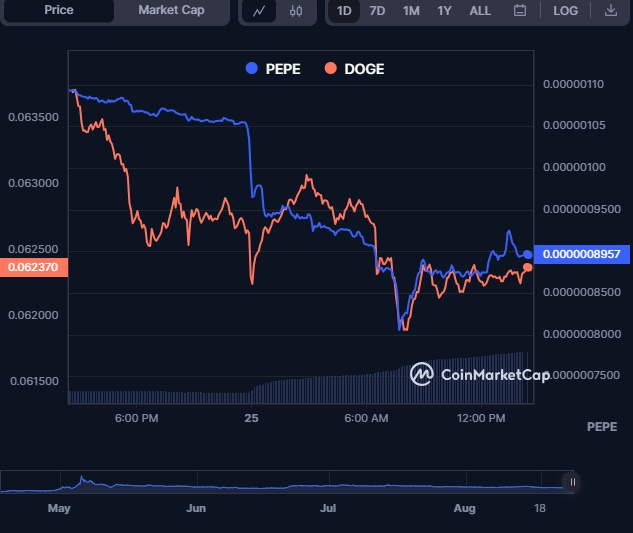Click the 0.0000008500 right axis value
This screenshot has height=533, width=633.
click(582, 292)
